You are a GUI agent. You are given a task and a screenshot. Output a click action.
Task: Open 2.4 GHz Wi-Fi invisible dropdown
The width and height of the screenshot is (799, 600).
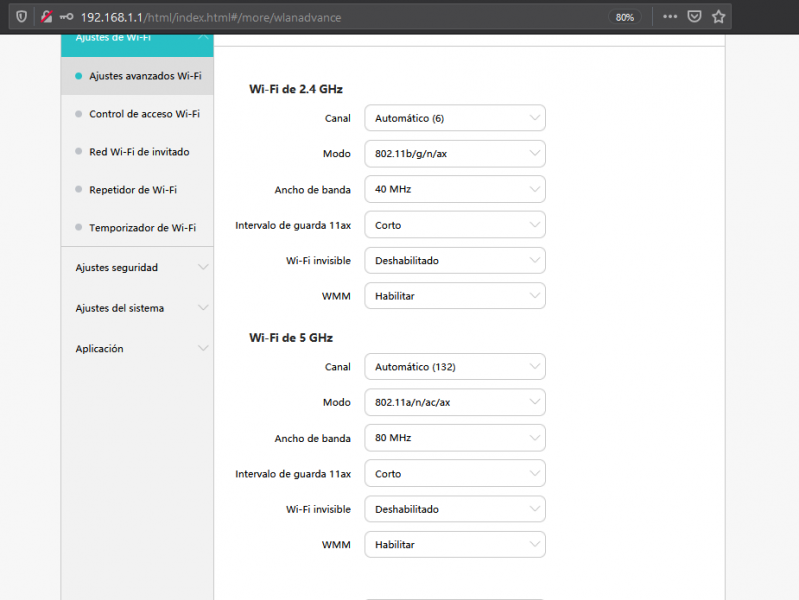click(x=454, y=260)
